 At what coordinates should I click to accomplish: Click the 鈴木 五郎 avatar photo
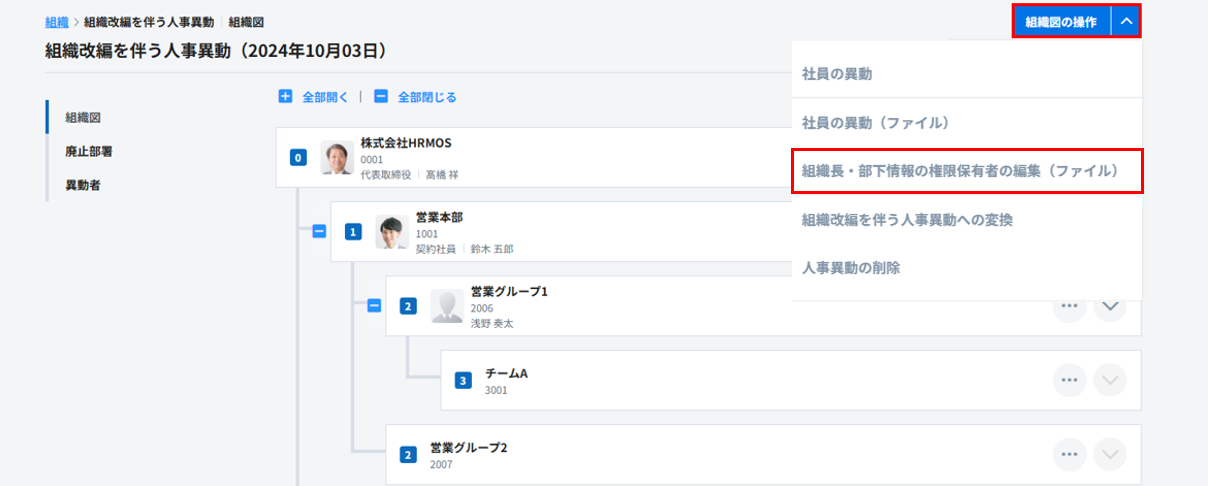392,232
